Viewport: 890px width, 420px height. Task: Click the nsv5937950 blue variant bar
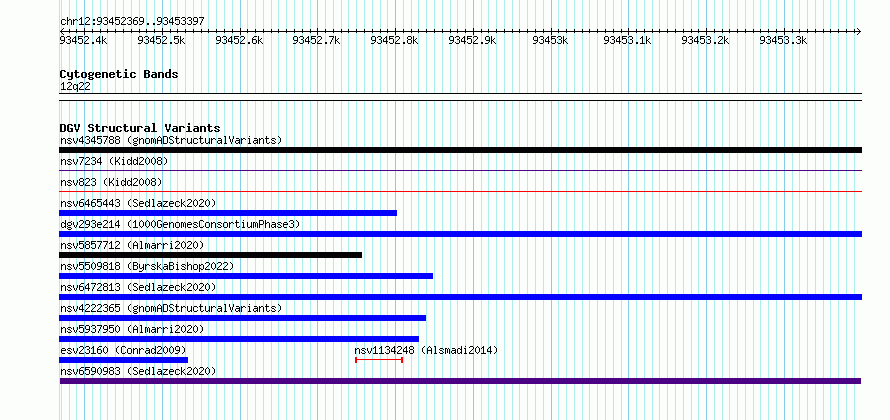point(239,339)
